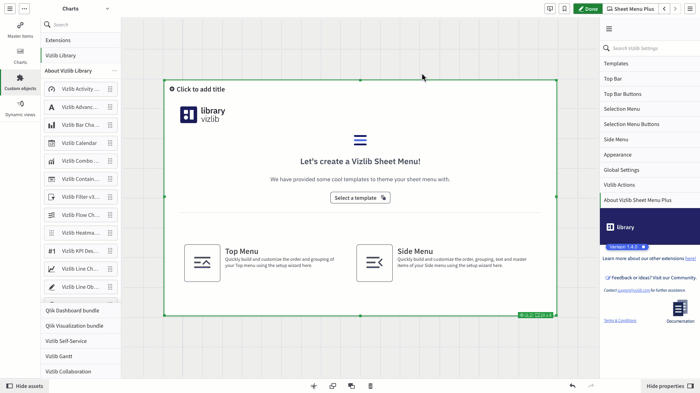Expand the Qlik Dashboard bundle section

[x=81, y=310]
